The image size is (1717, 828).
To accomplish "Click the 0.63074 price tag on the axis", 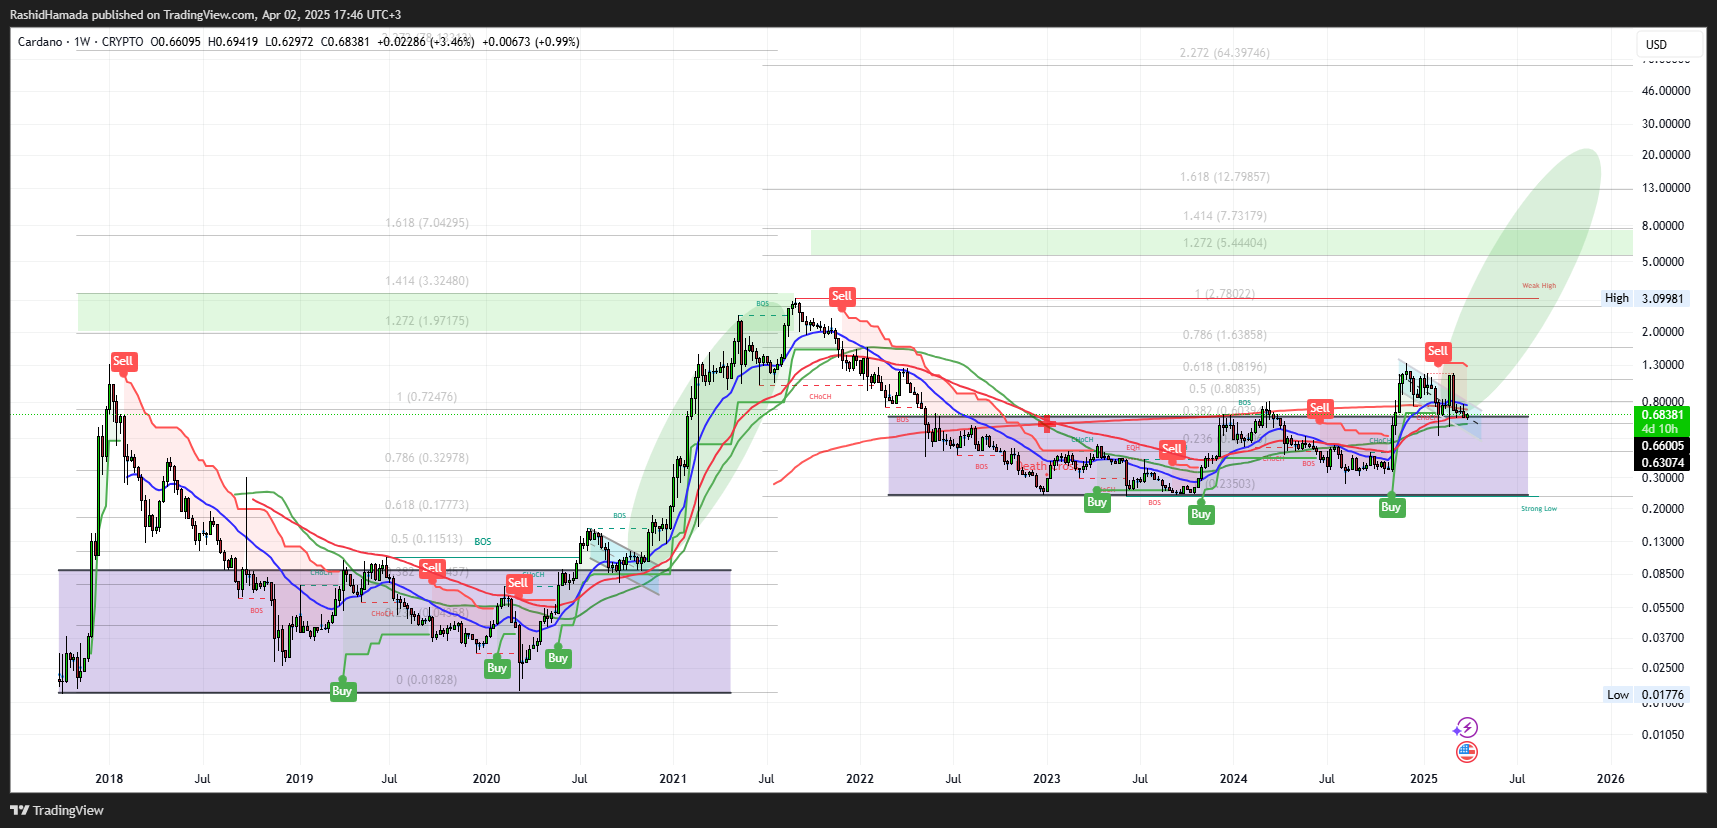I will click(x=1662, y=463).
